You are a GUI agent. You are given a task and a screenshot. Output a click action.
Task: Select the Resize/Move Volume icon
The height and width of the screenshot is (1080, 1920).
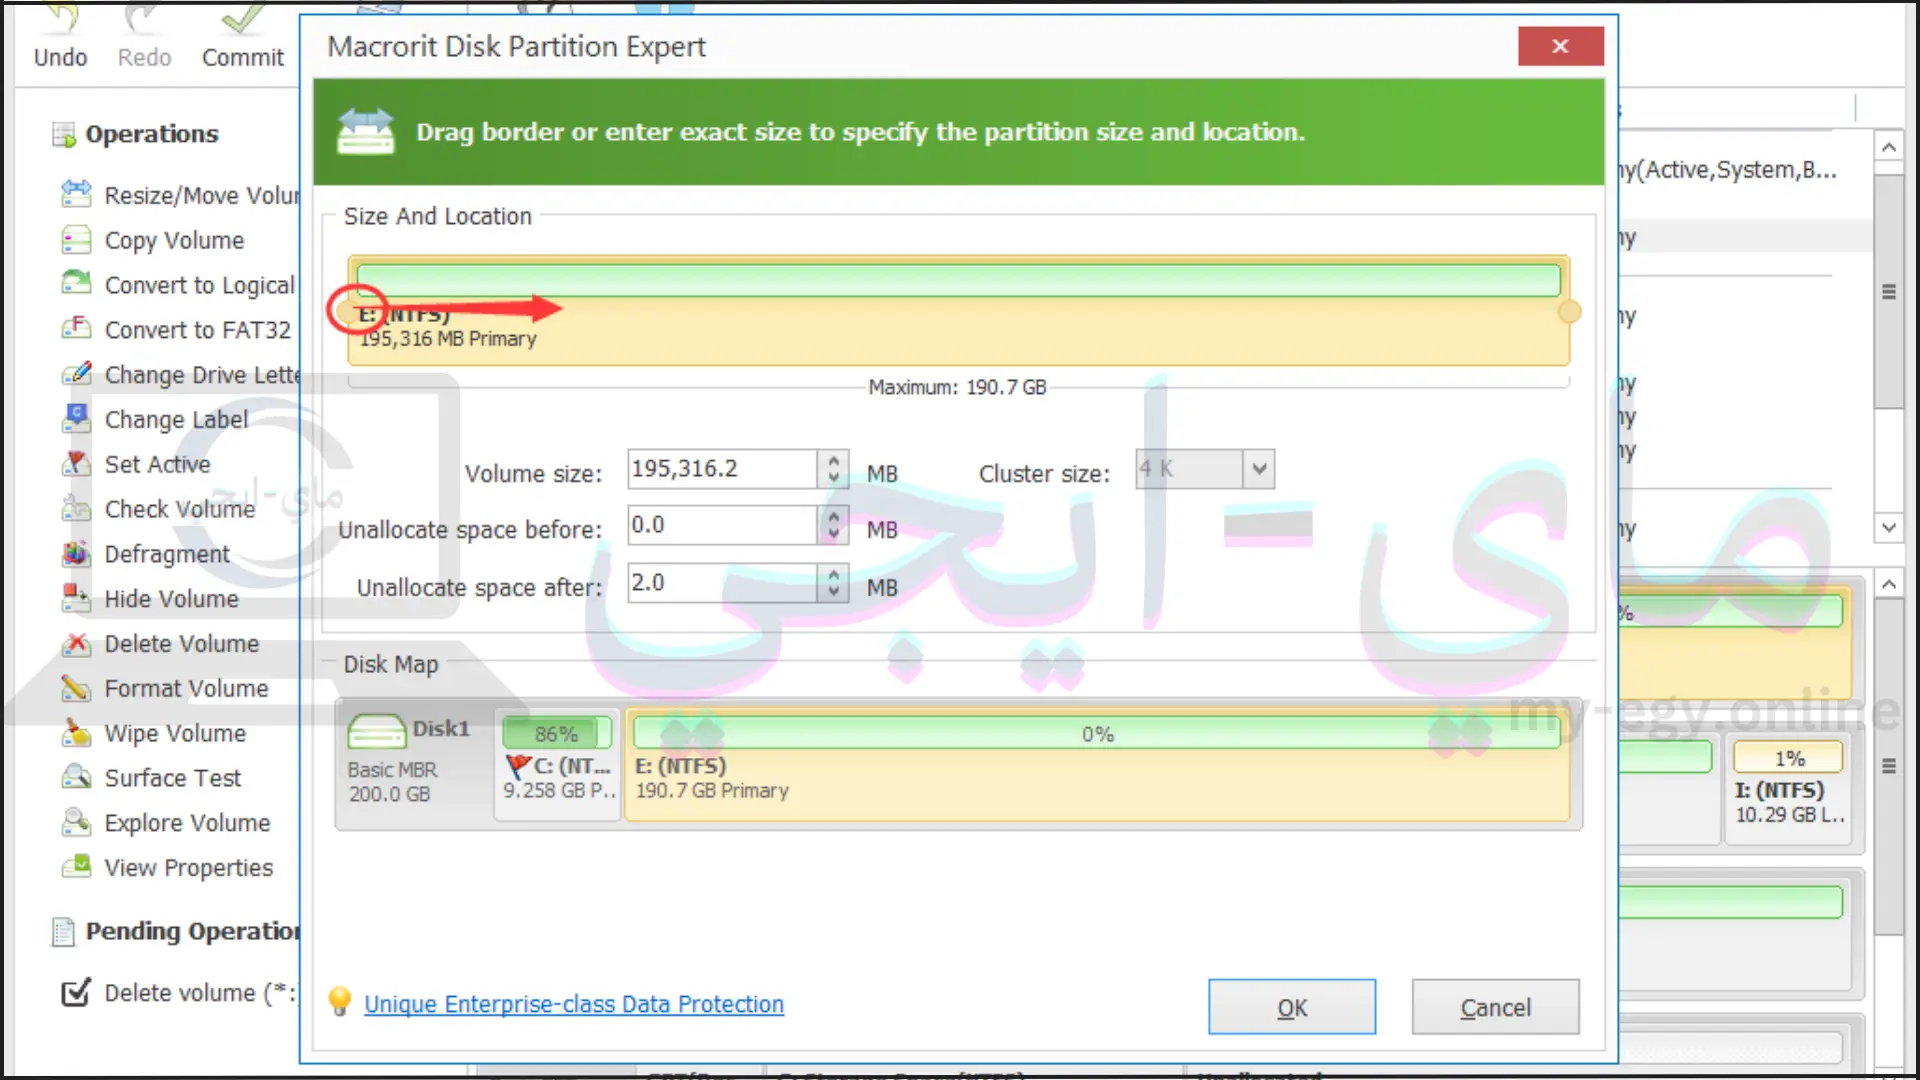[76, 194]
